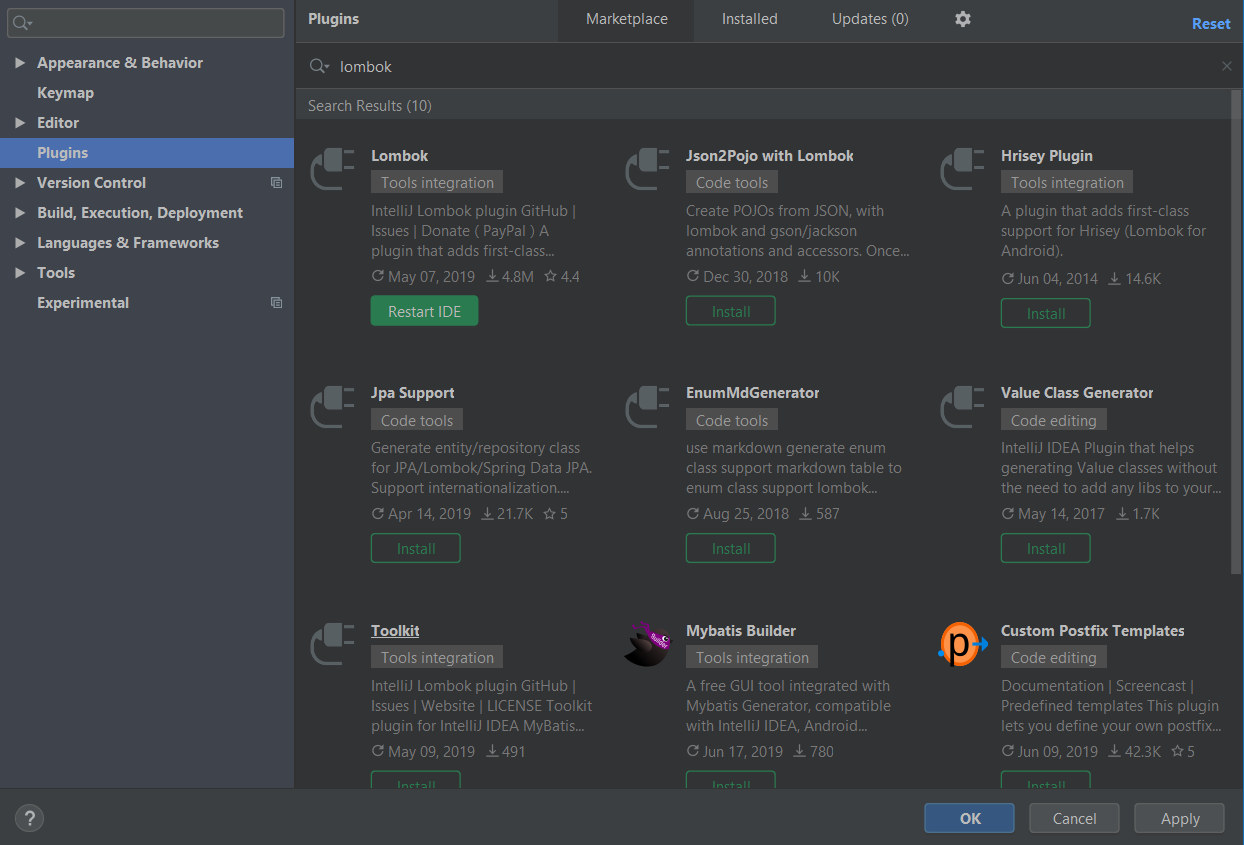Image resolution: width=1244 pixels, height=845 pixels.
Task: Install the Jpa Support plugin
Action: (415, 548)
